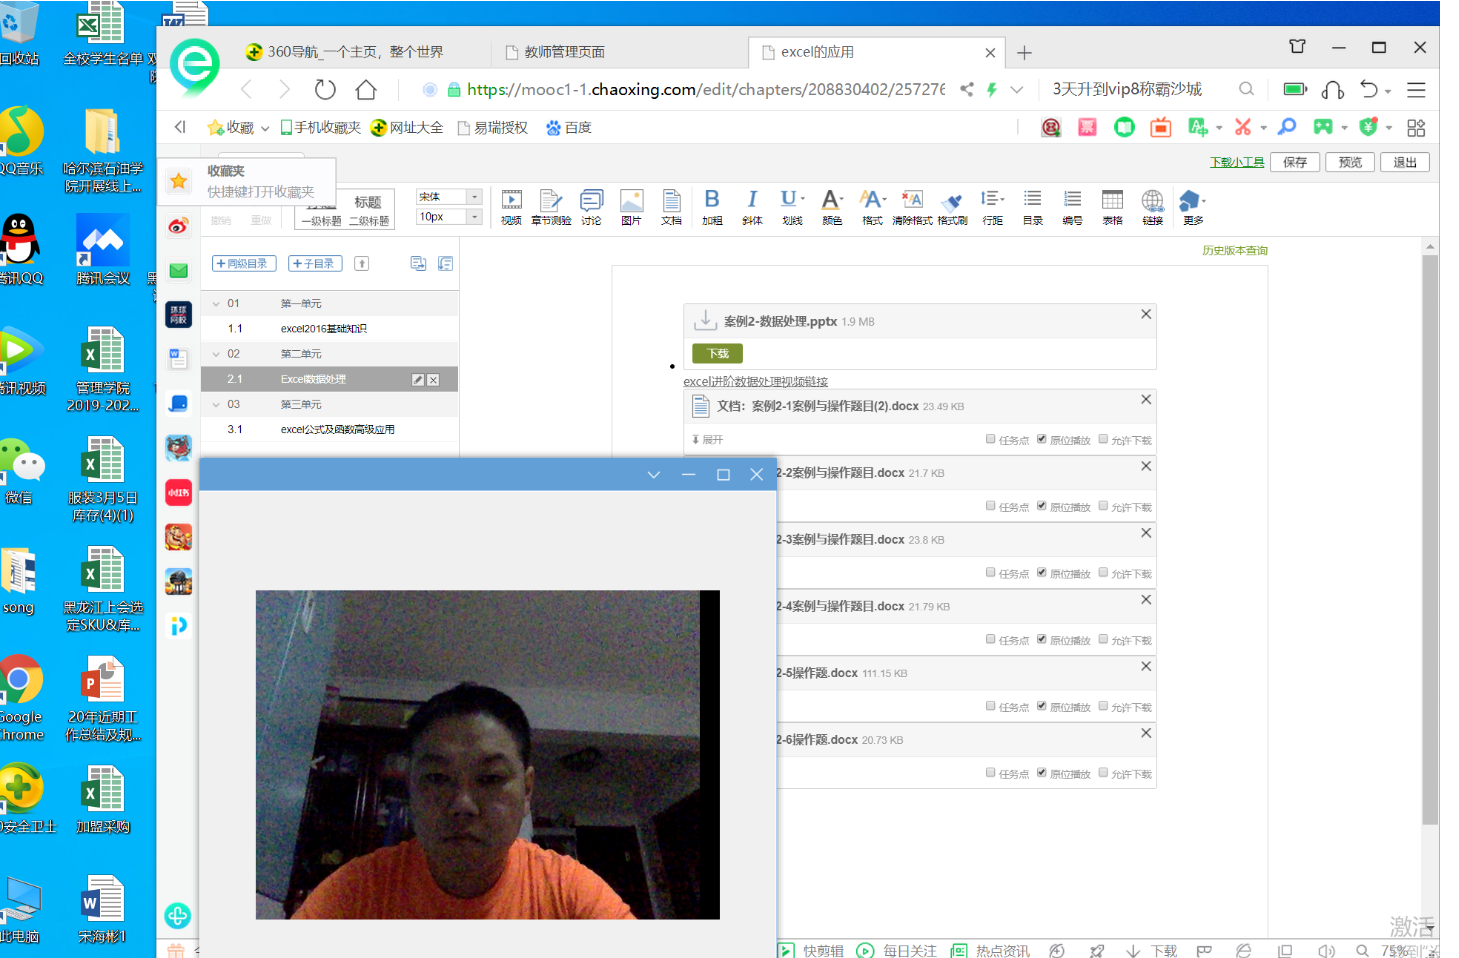Click the 格式刷 format painter icon
This screenshot has height=958, width=1459.
(952, 205)
